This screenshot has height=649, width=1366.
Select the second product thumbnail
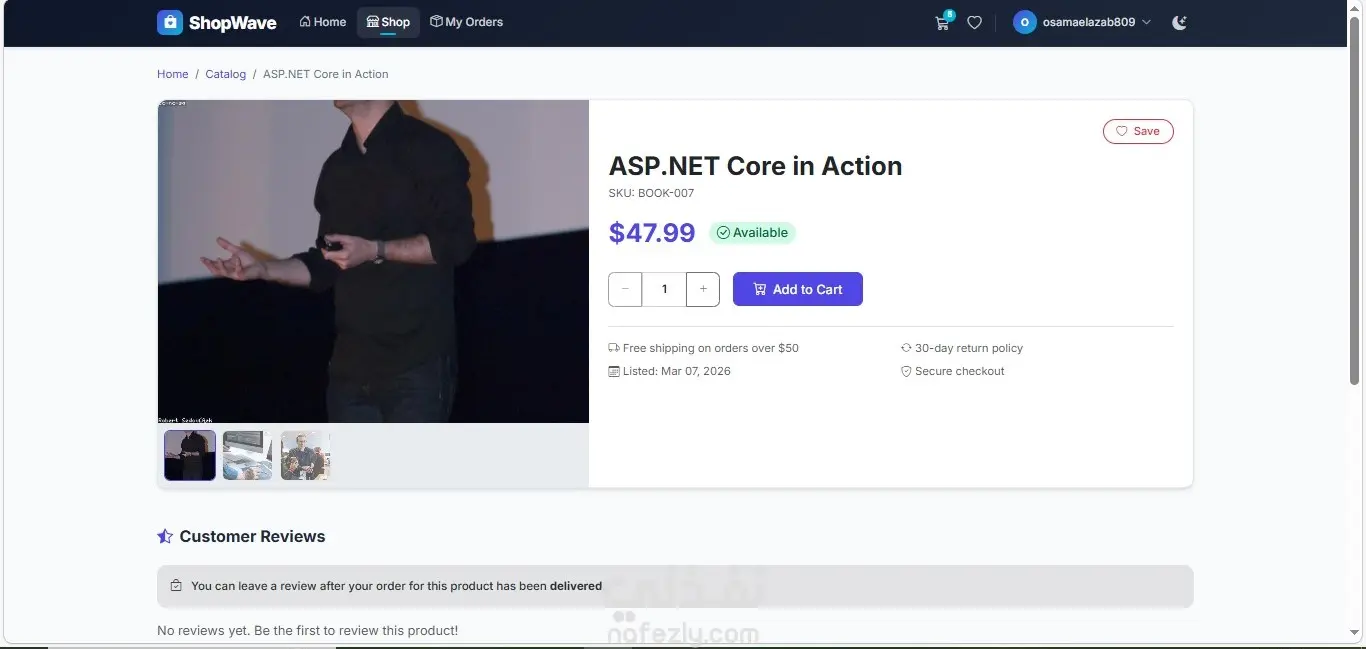pos(247,455)
